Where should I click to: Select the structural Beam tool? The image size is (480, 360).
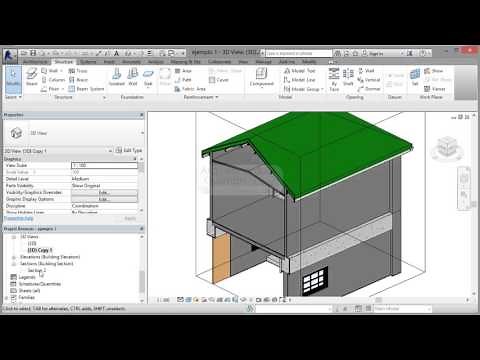(32, 77)
